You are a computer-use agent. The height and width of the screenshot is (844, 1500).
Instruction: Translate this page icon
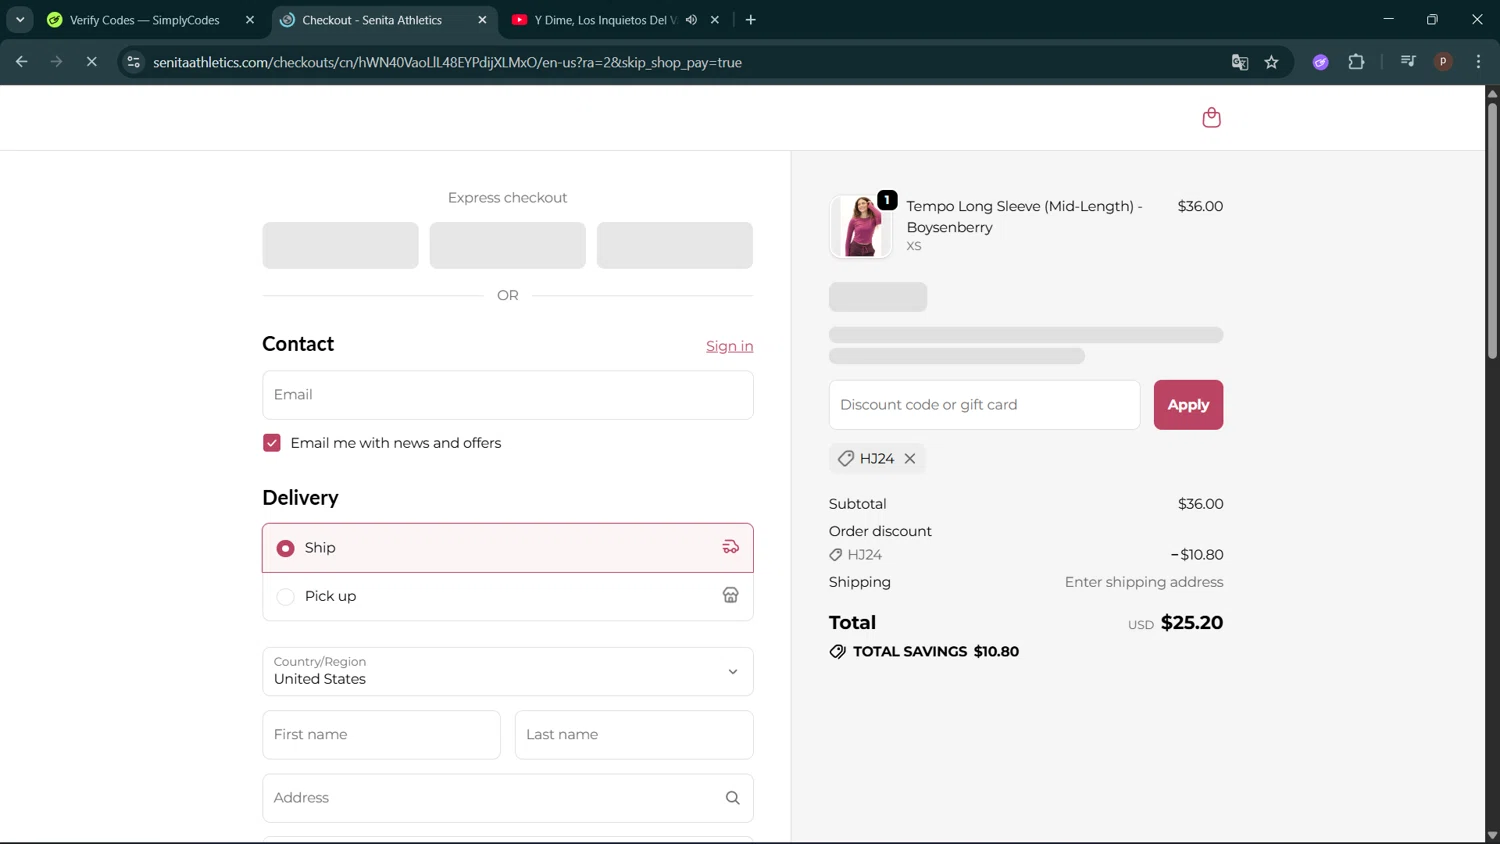tap(1240, 62)
